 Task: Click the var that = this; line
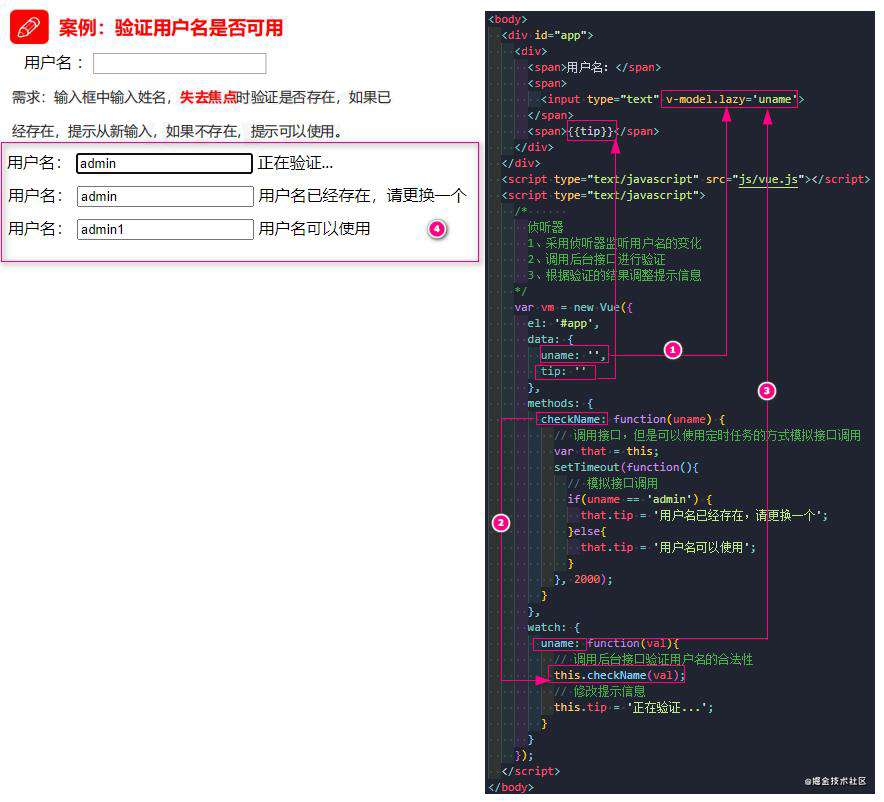point(606,451)
